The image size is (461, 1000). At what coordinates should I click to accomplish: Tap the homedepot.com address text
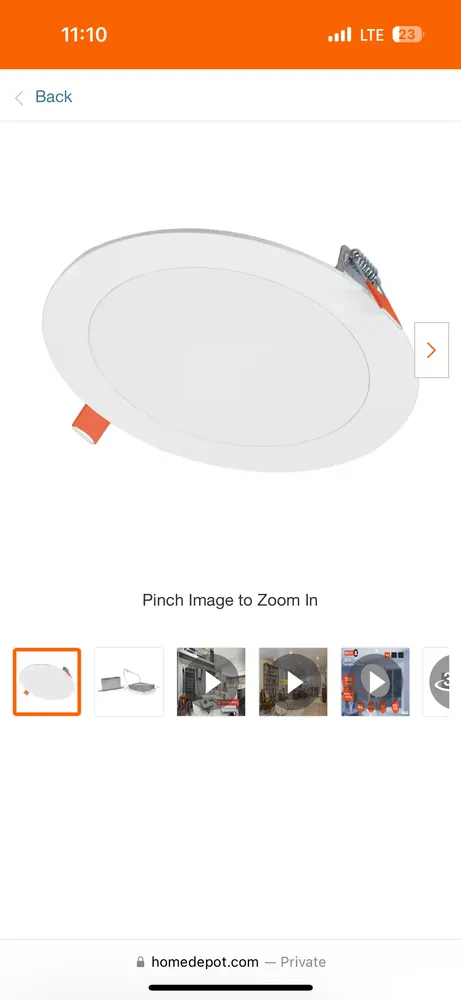[205, 962]
